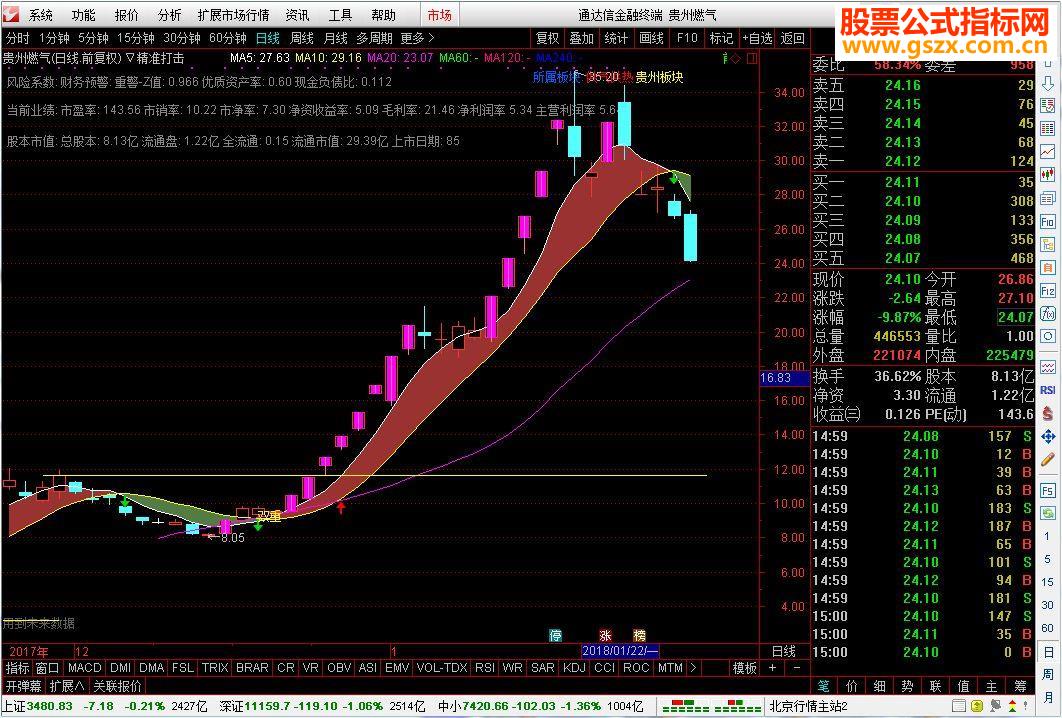
Task: Switch to monthly 月 period in the sidebar
Action: (x=1047, y=696)
